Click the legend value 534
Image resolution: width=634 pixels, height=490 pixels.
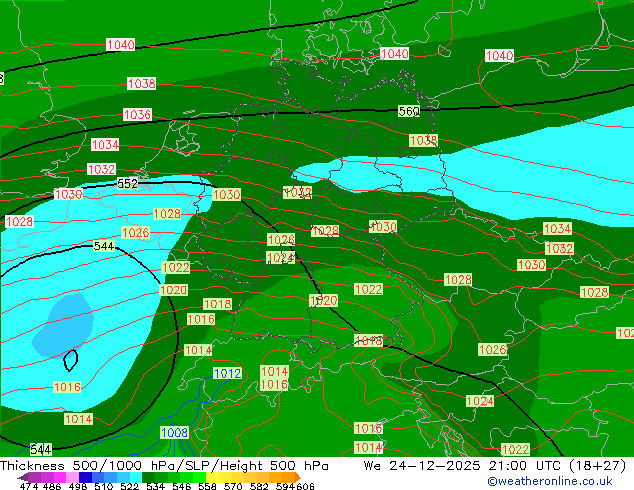click(155, 486)
